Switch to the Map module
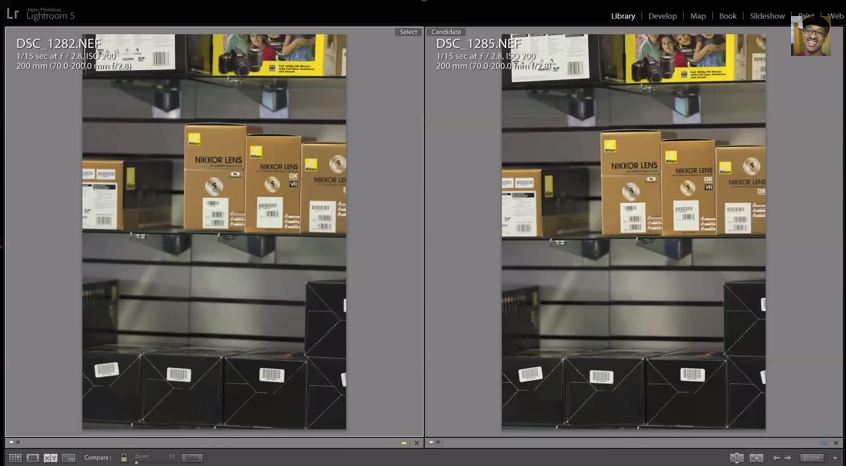846x466 pixels. [698, 16]
